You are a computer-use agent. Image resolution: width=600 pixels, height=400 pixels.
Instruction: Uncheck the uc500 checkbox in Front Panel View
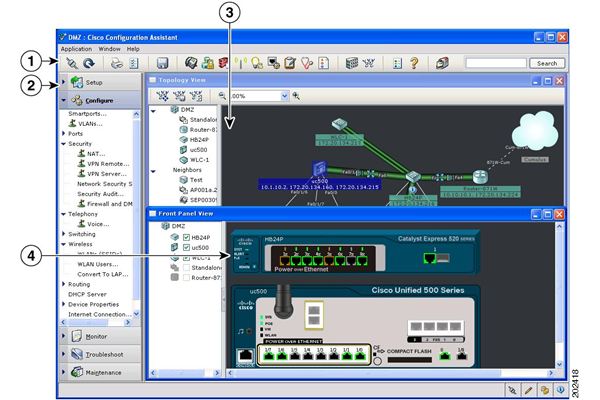(x=186, y=247)
